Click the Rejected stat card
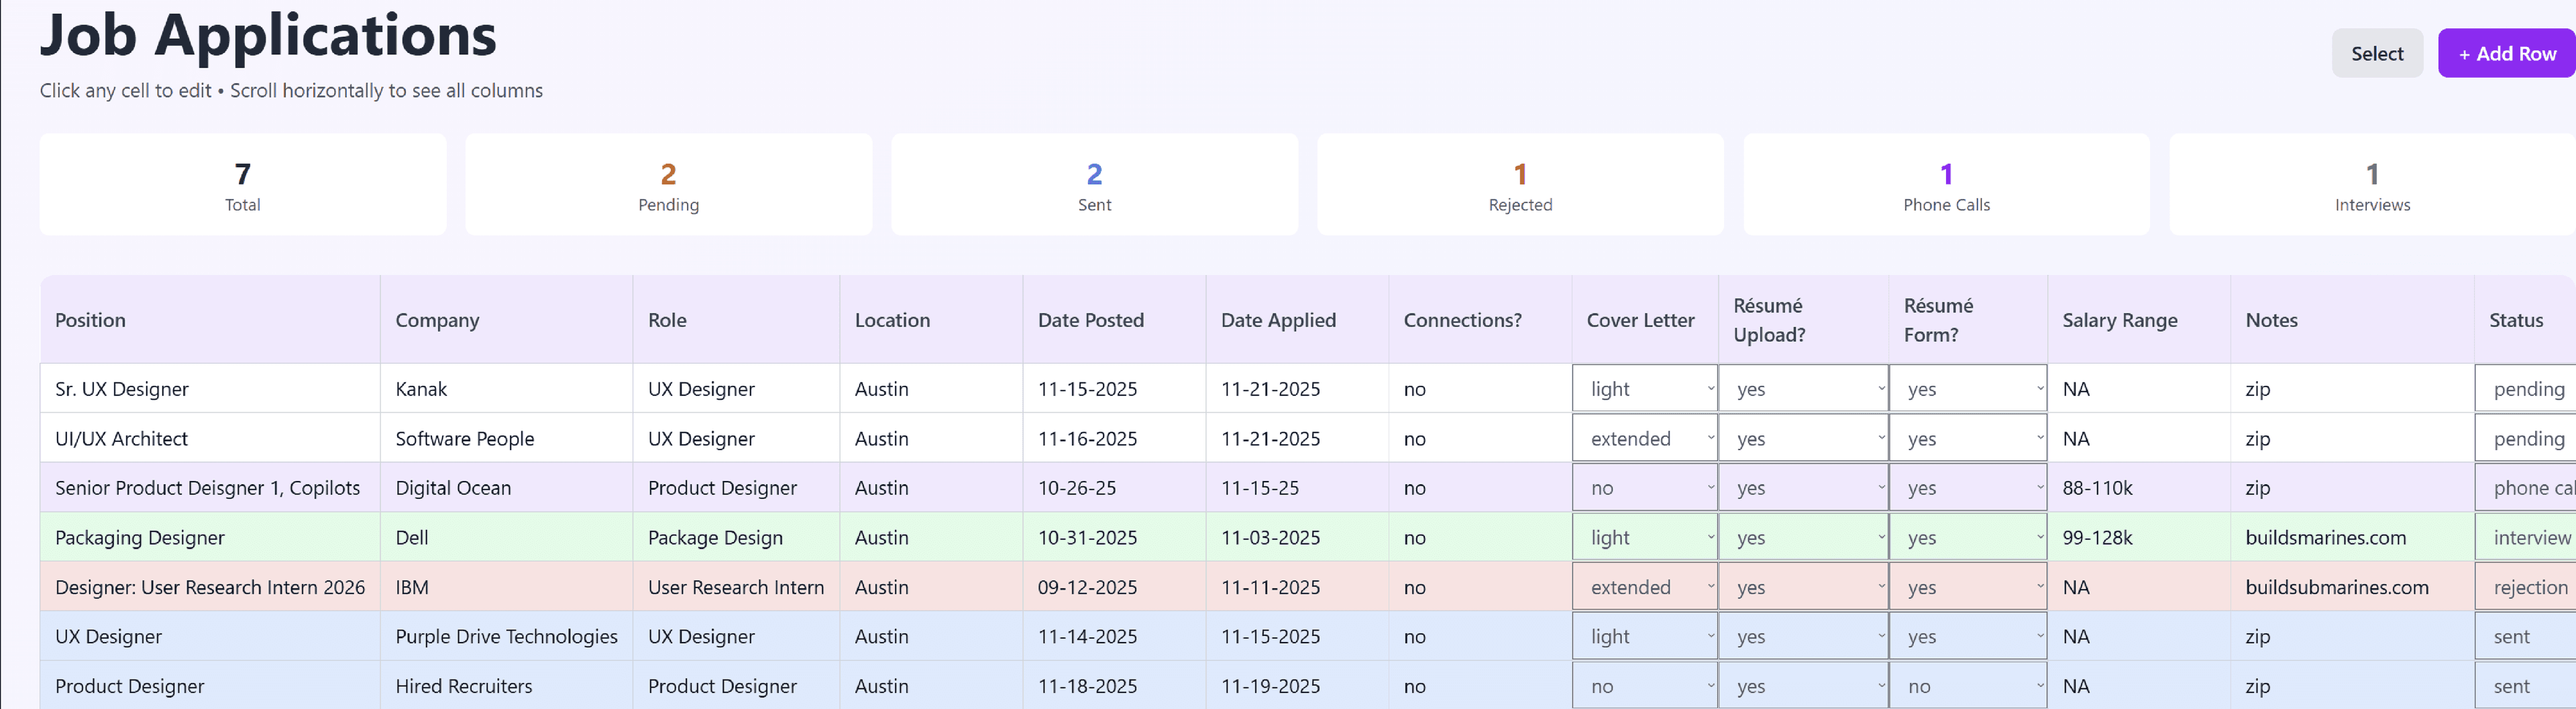The image size is (2576, 709). (1520, 184)
